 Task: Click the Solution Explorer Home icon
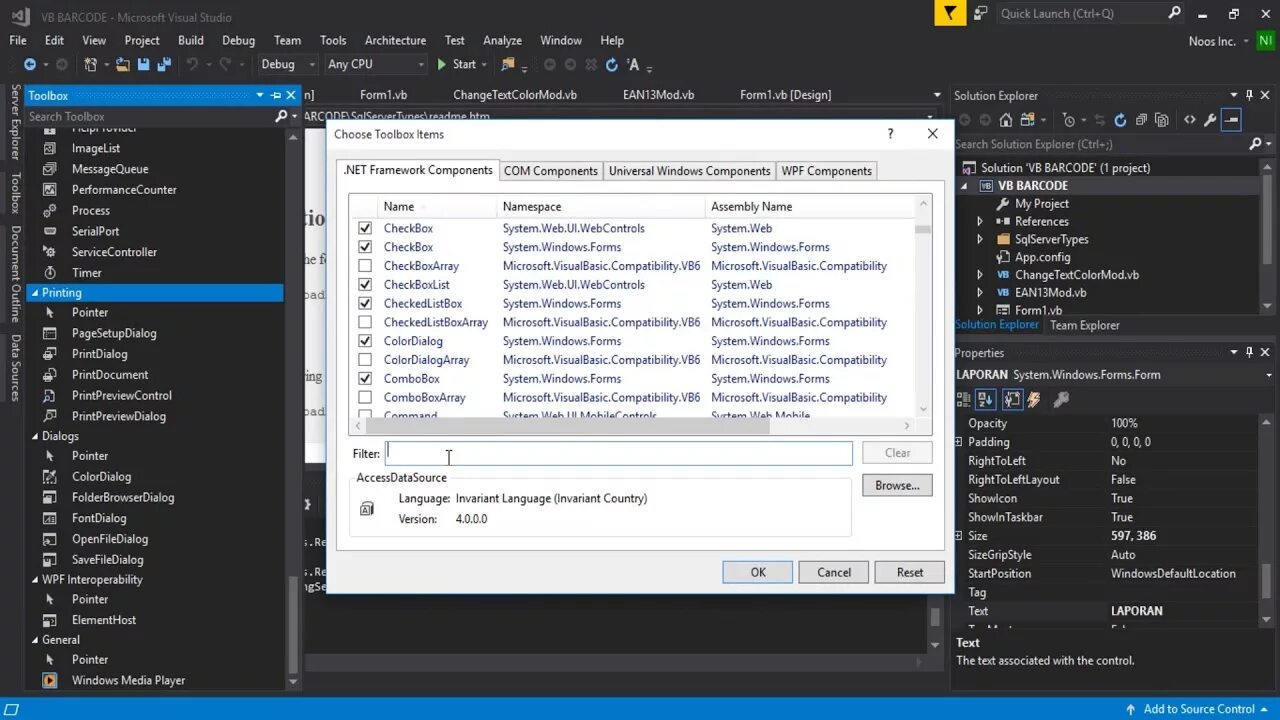pyautogui.click(x=1005, y=119)
